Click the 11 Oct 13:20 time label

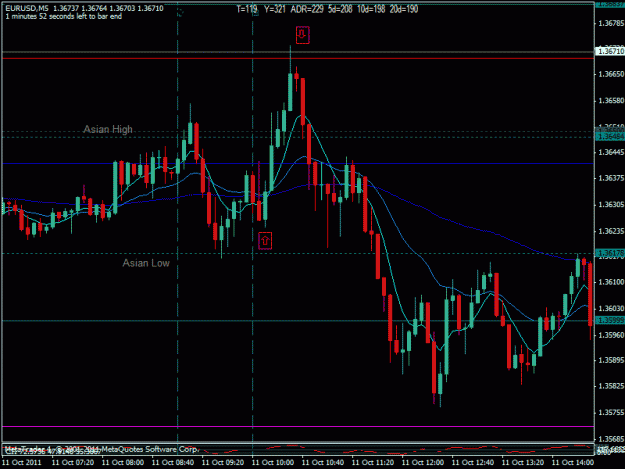[x=523, y=463]
